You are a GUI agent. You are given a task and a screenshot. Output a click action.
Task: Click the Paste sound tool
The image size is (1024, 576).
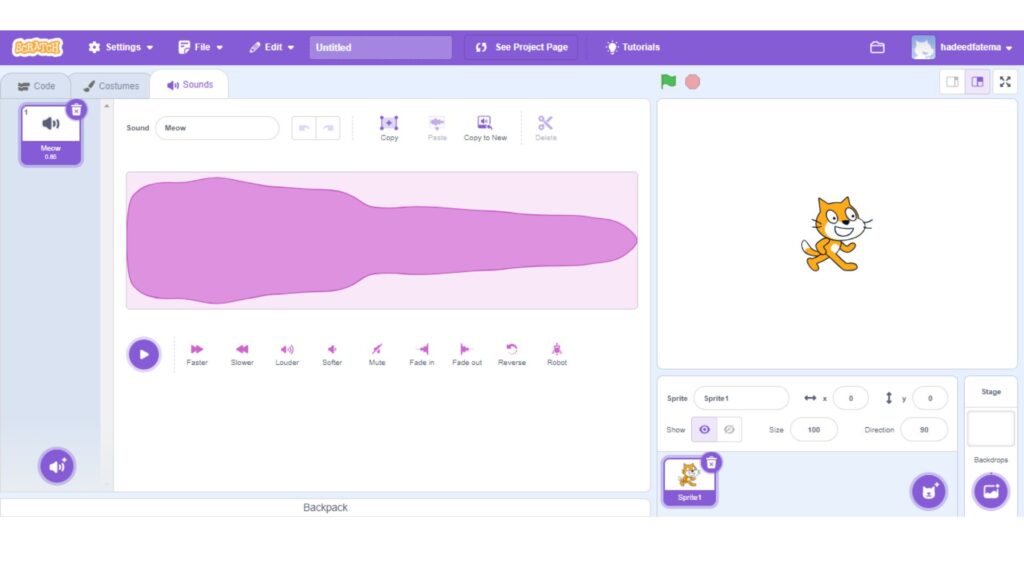437,128
